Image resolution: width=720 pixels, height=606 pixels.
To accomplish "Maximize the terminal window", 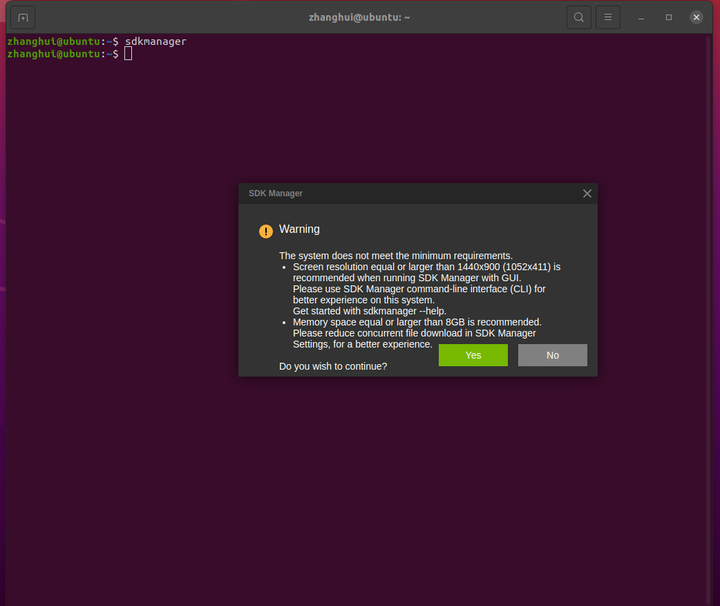I will click(x=669, y=17).
